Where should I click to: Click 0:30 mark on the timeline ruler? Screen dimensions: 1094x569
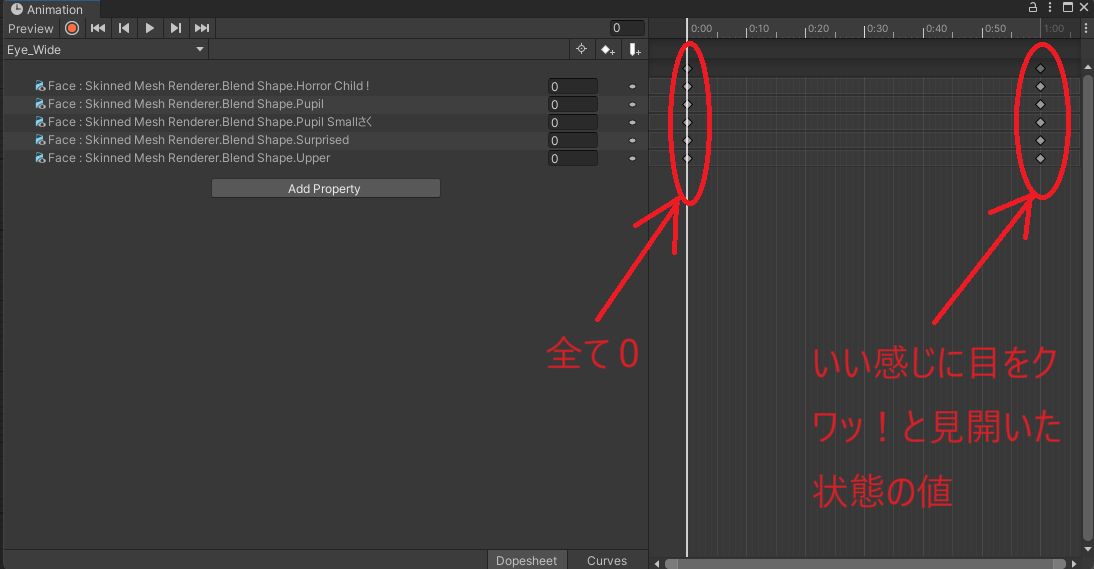pos(876,29)
